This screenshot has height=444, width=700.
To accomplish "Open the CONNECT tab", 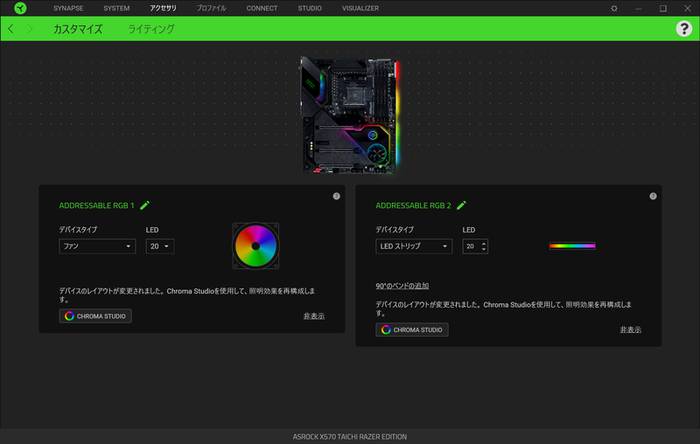I will [x=262, y=8].
